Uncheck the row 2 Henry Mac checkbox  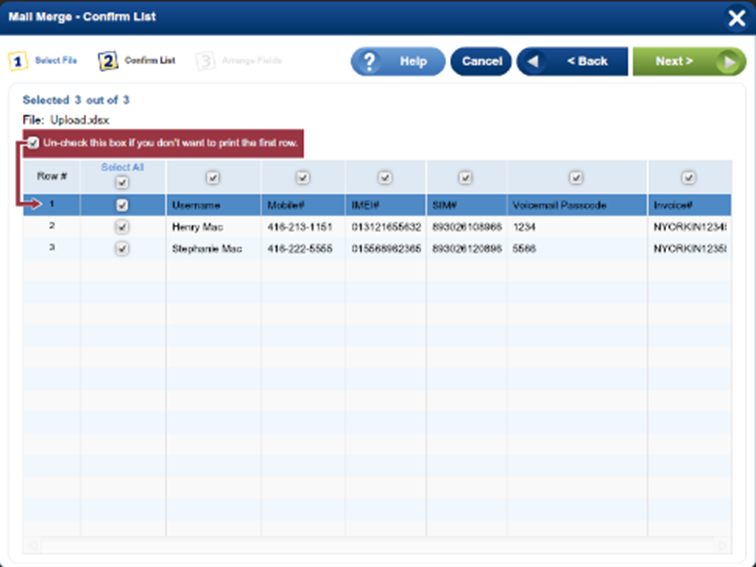122,227
